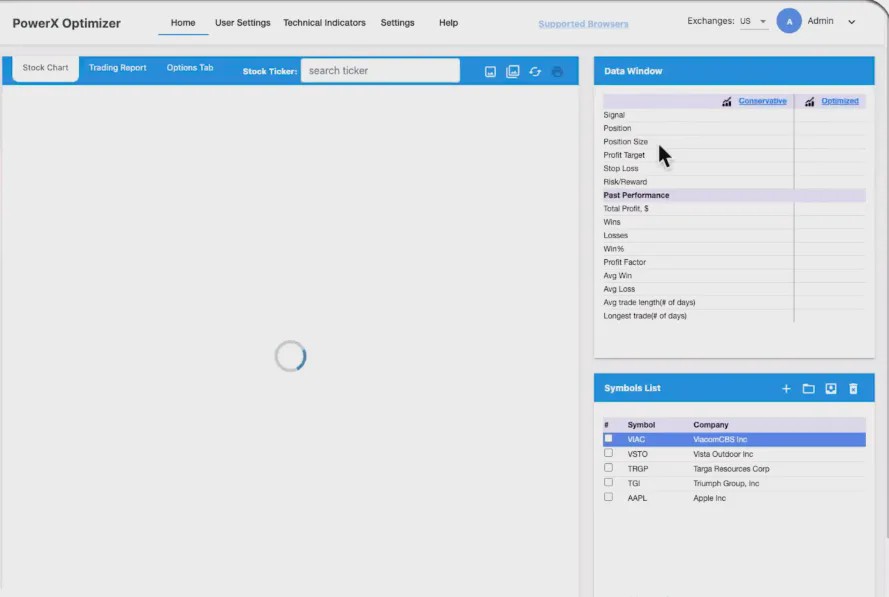Expand the Admin account menu chevron
The height and width of the screenshot is (597, 889).
coord(852,22)
